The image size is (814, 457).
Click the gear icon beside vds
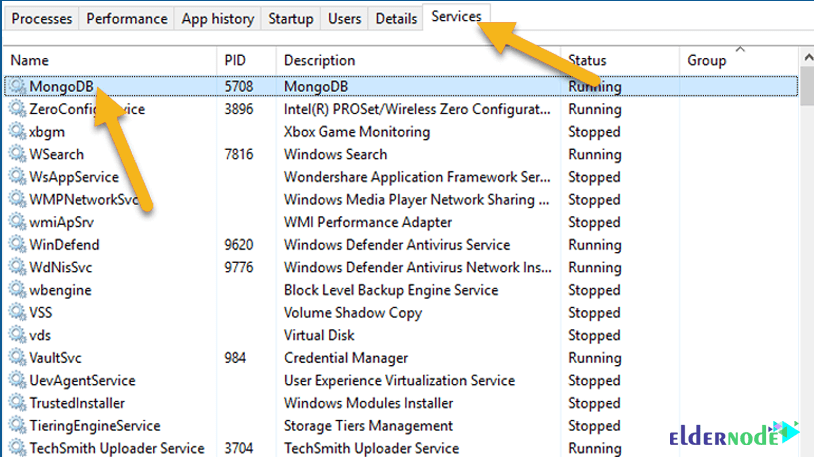17,335
